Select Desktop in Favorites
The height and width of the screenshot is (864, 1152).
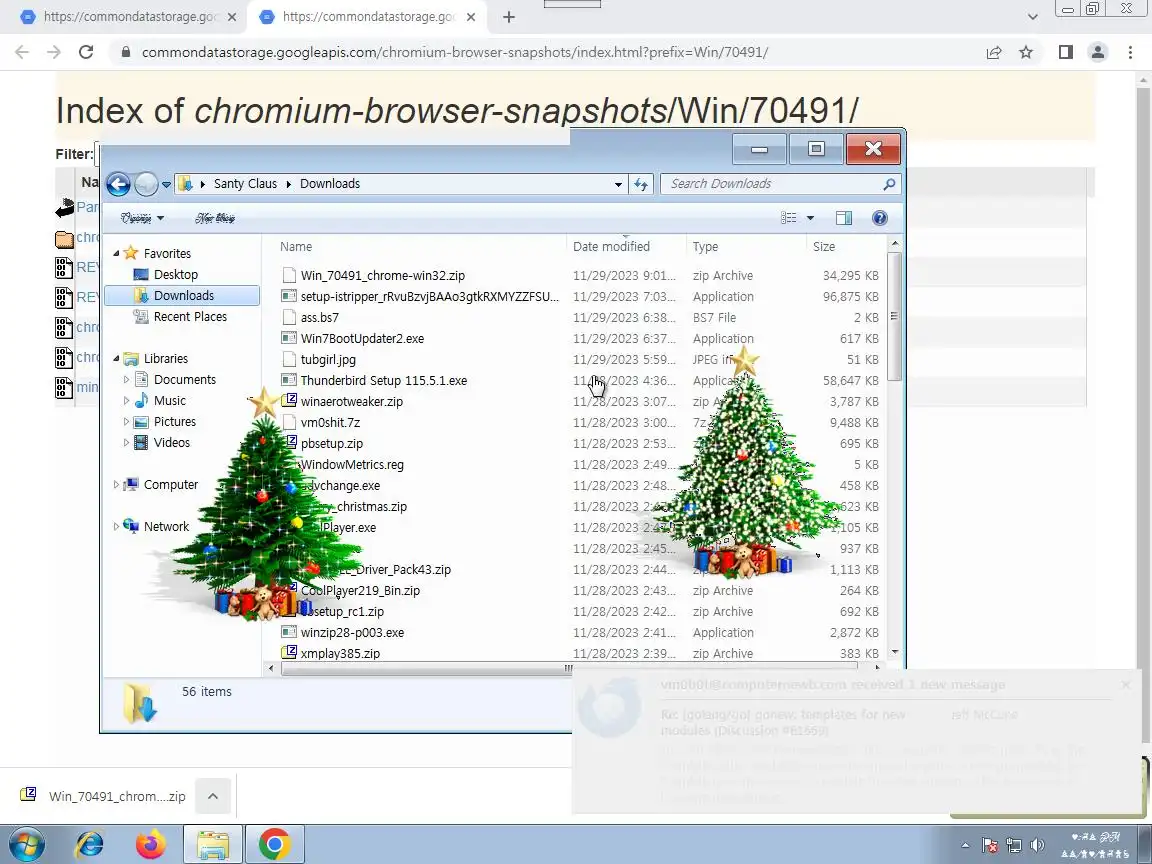pos(176,274)
